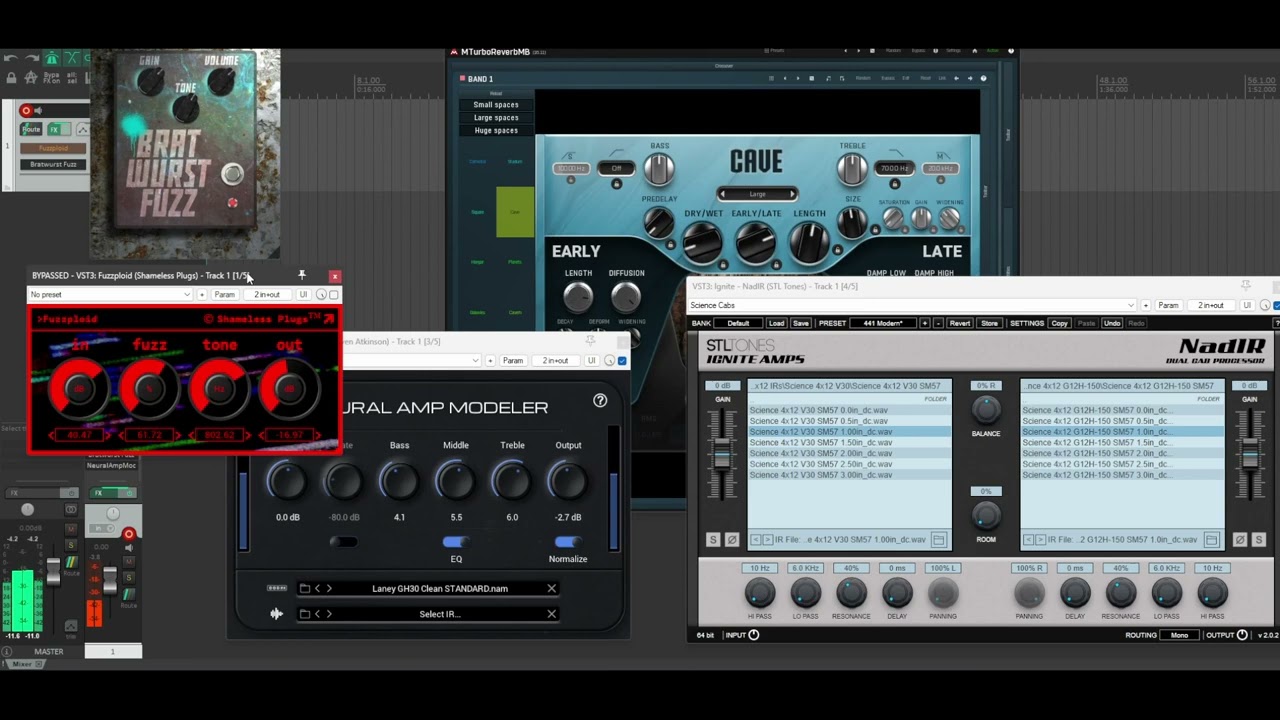Select the 'Large spaces' category in MTurboReverb
This screenshot has height=720, width=1280.
(x=496, y=117)
